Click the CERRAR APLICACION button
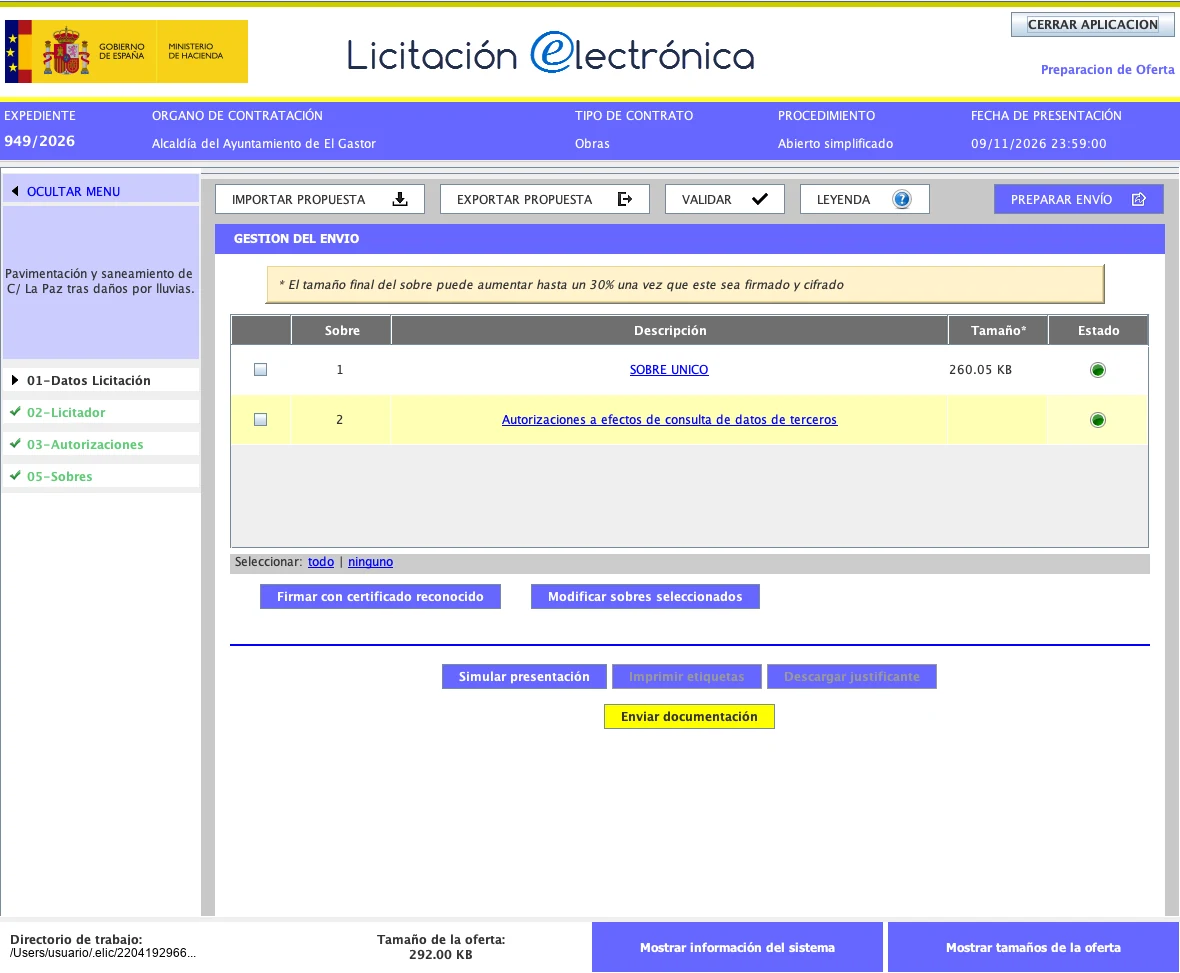Image resolution: width=1180 pixels, height=973 pixels. point(1093,25)
